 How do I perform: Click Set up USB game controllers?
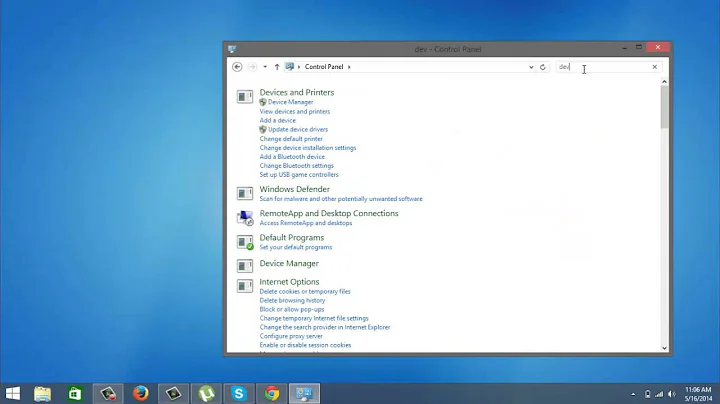(x=299, y=174)
